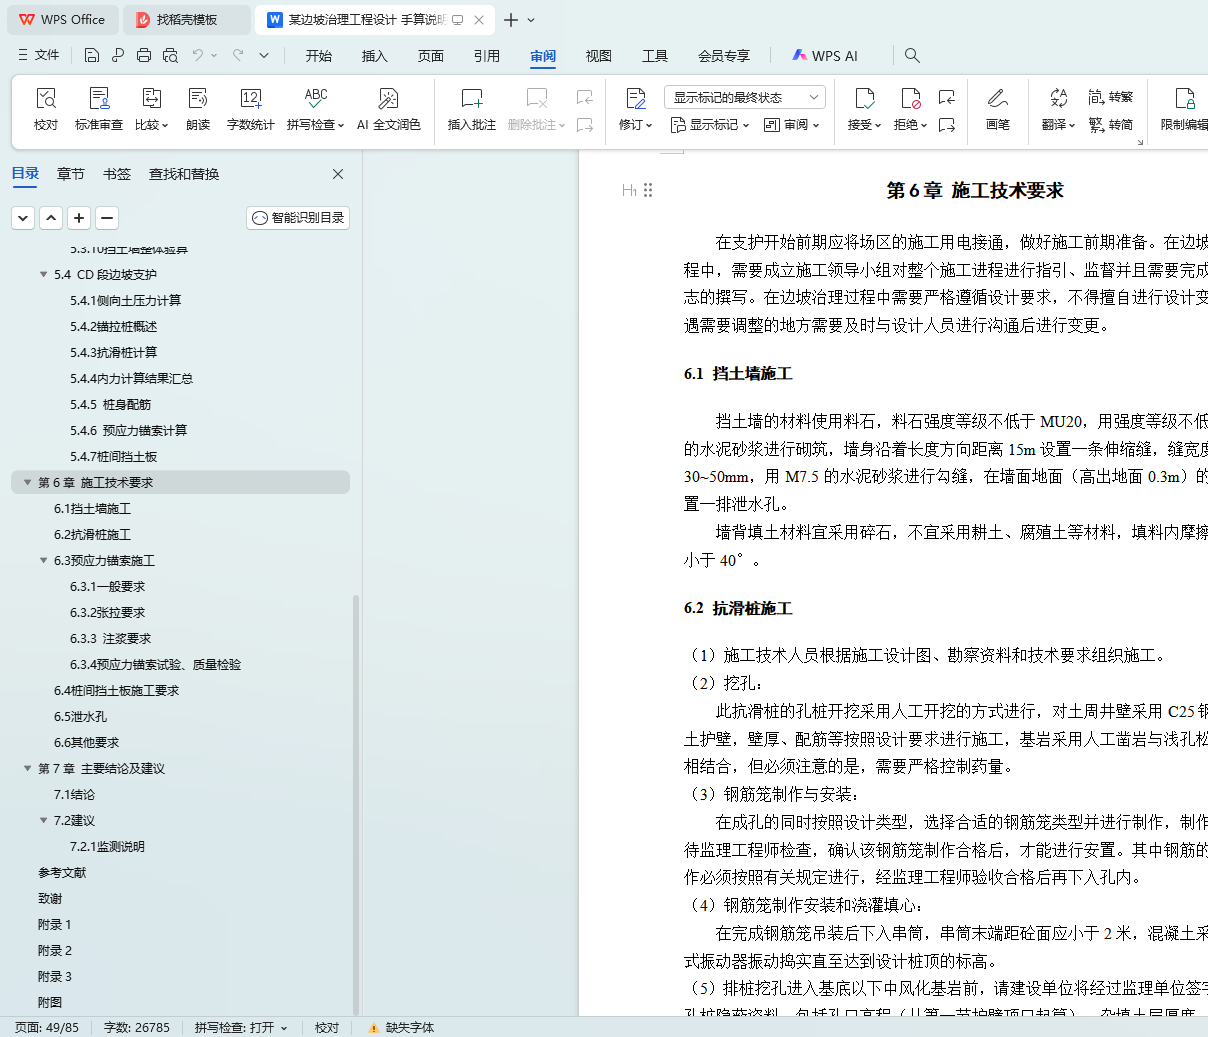Click the 标准审查 tool

click(x=99, y=109)
